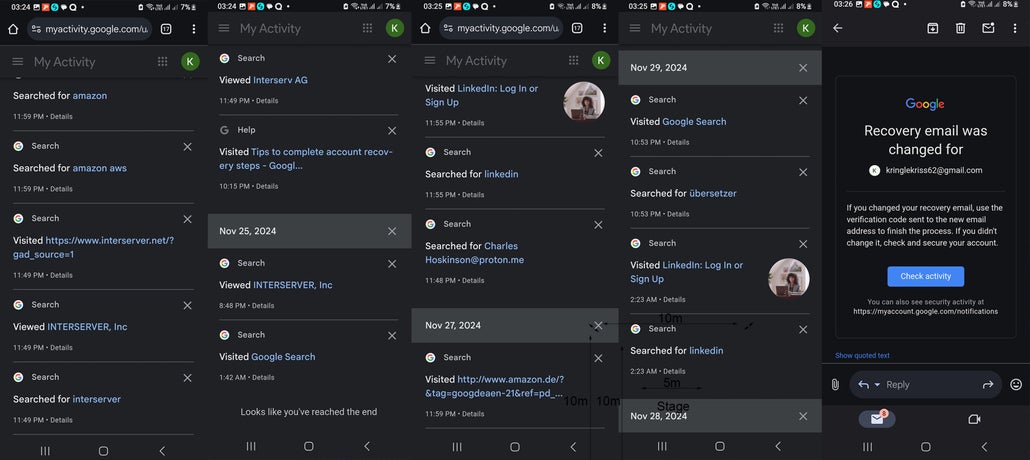
Task: Go back from the Gmail message
Action: [838, 28]
